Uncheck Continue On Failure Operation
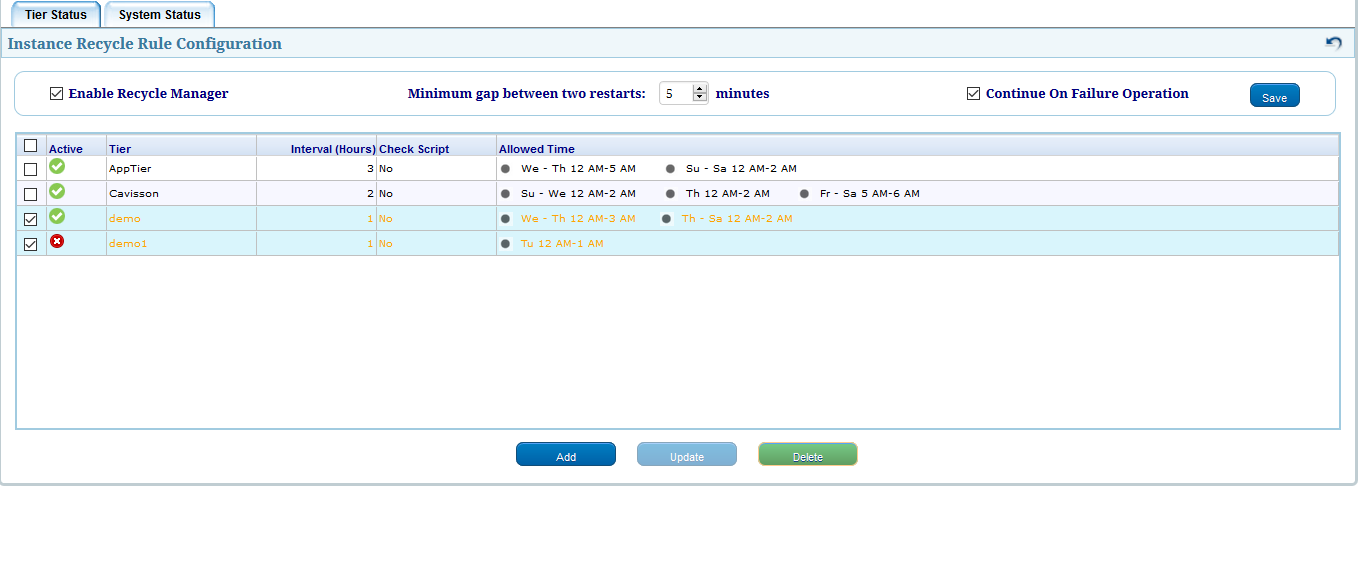The width and height of the screenshot is (1359, 566). pos(973,94)
